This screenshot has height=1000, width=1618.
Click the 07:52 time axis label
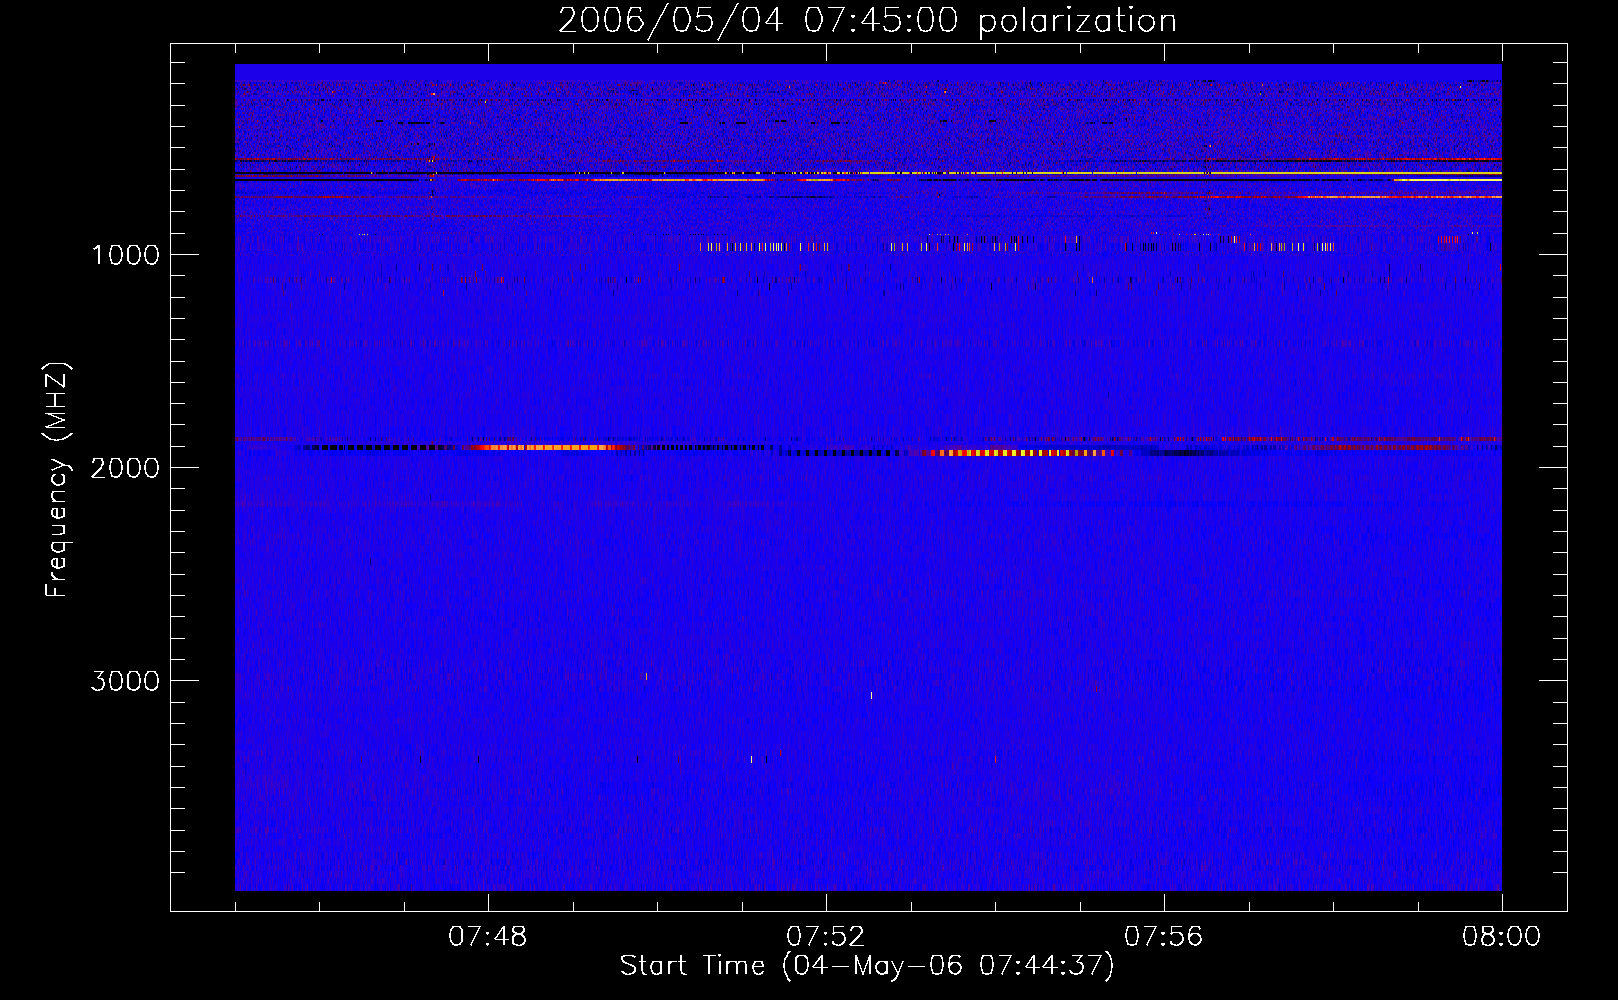pyautogui.click(x=826, y=937)
